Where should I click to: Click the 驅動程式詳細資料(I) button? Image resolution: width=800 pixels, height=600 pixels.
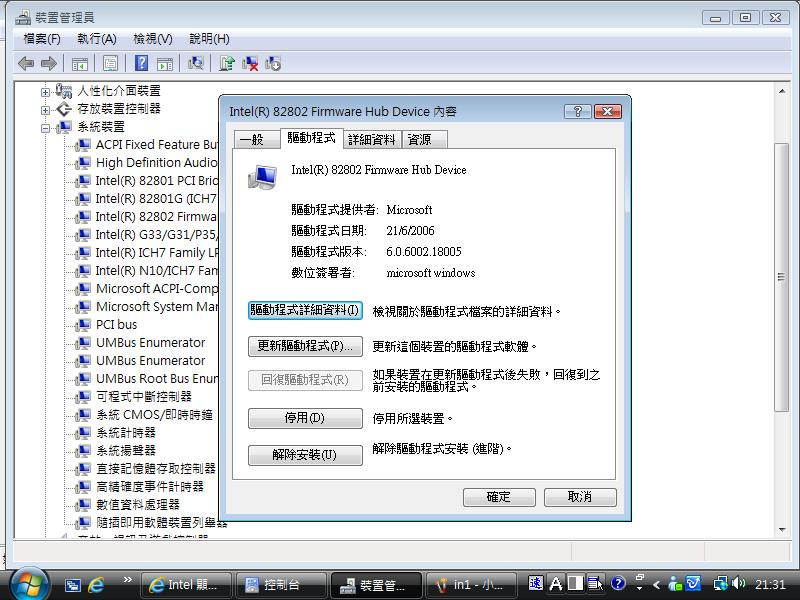coord(305,310)
